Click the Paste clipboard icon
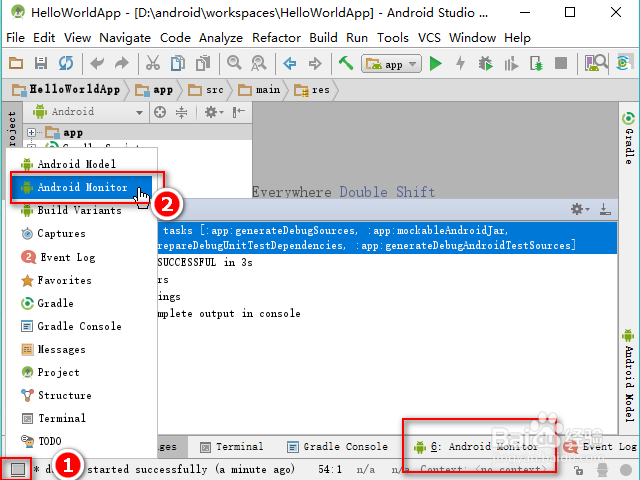This screenshot has height=480, width=640. pos(203,63)
